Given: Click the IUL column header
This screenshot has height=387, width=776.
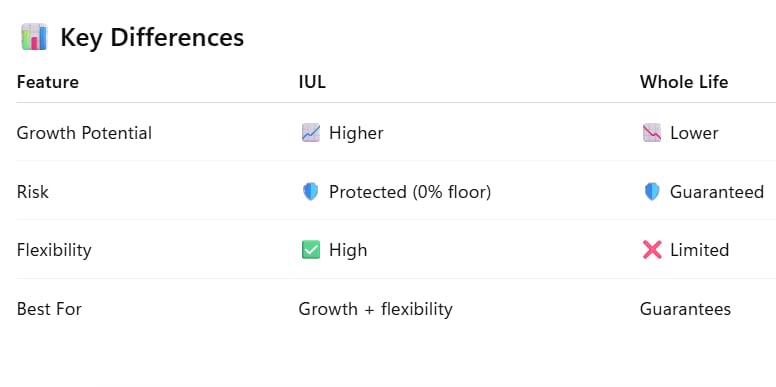Looking at the screenshot, I should click(x=312, y=82).
